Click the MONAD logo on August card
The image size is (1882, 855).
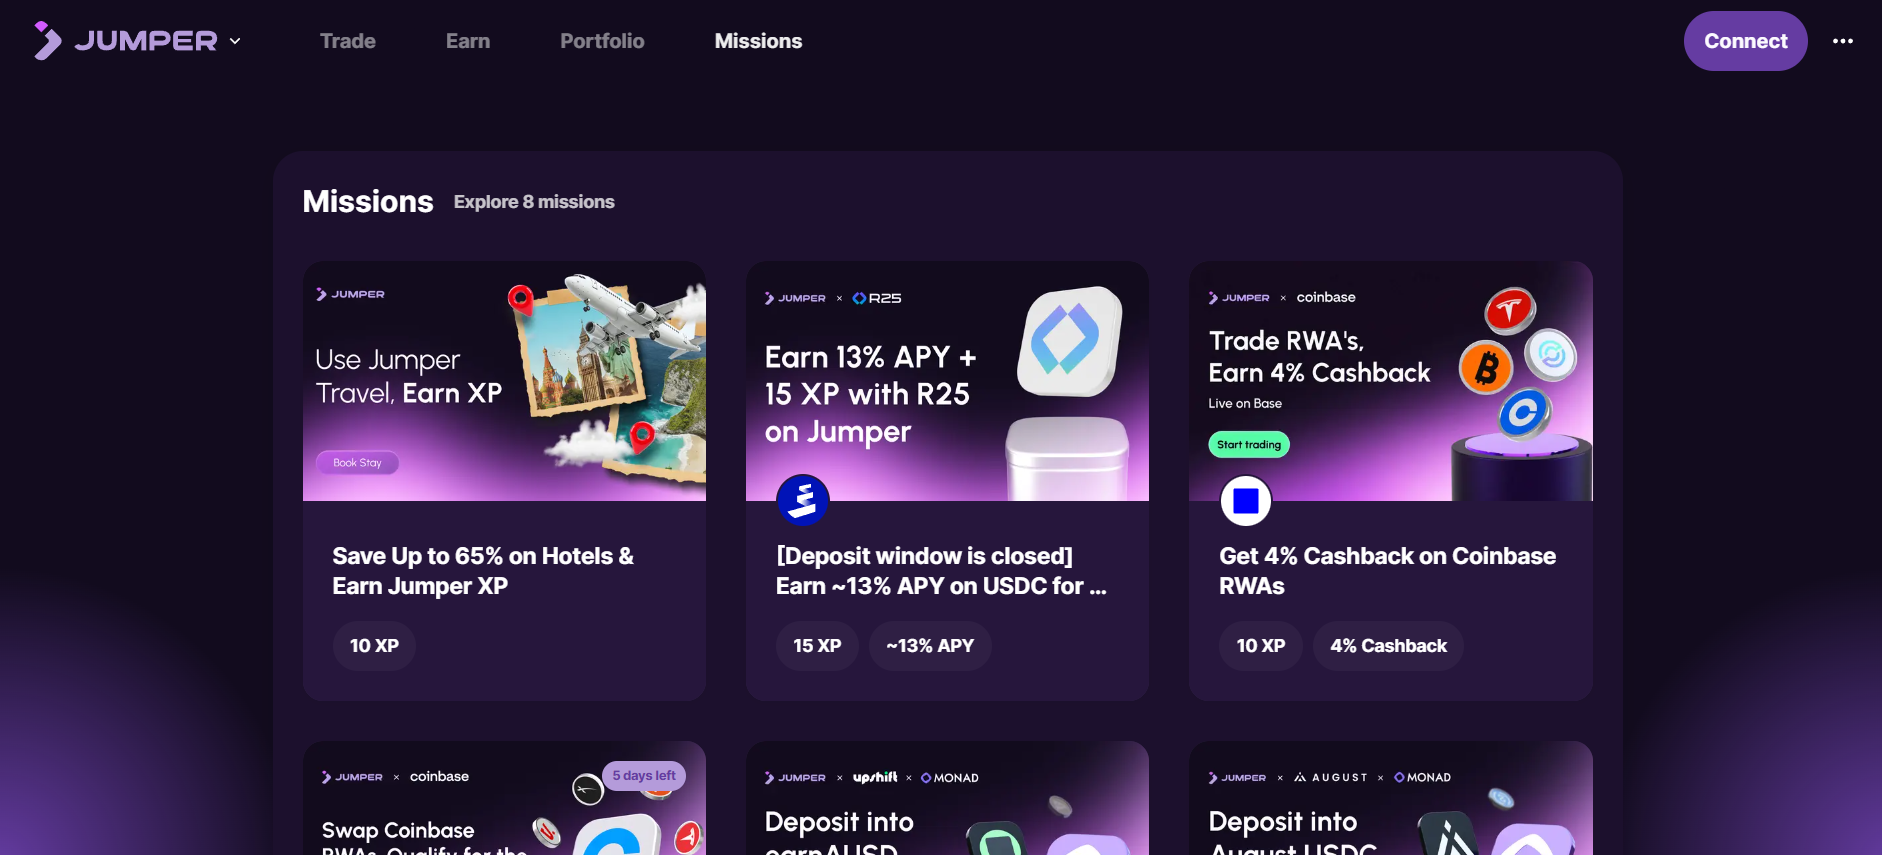pos(1422,777)
